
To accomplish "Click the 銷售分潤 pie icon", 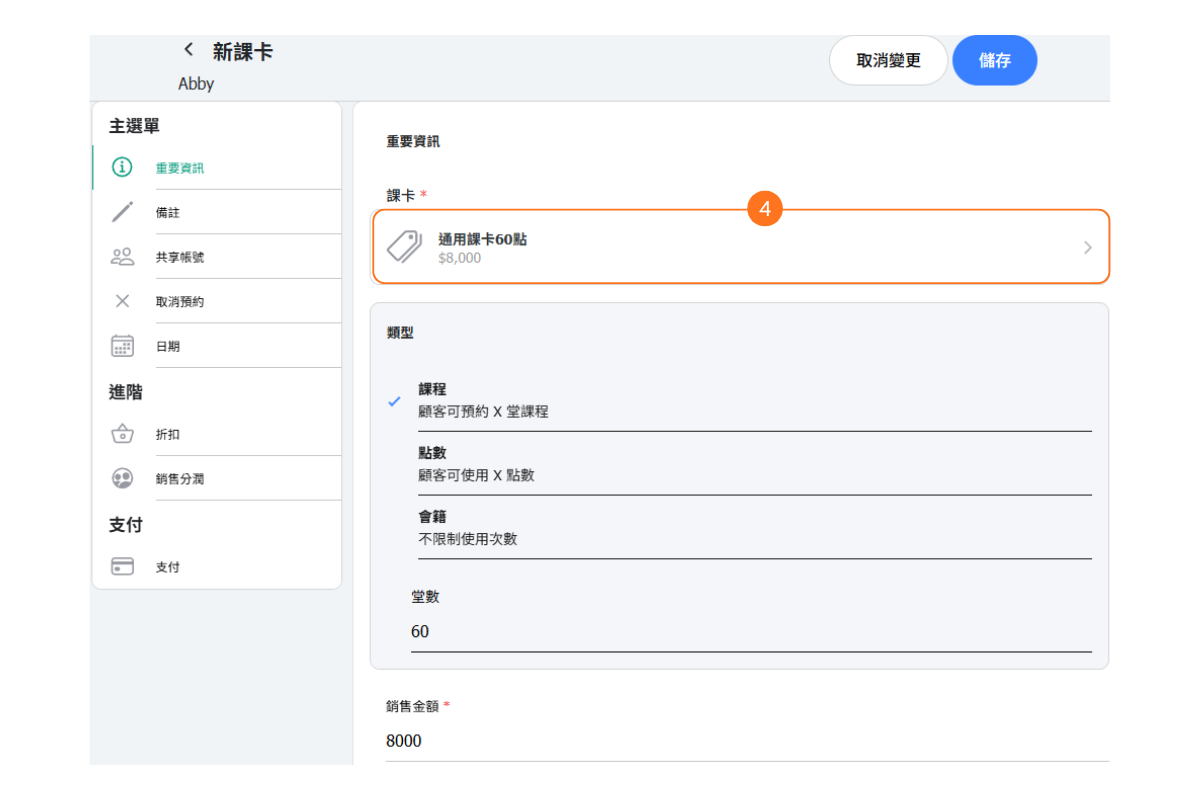I will 122,479.
